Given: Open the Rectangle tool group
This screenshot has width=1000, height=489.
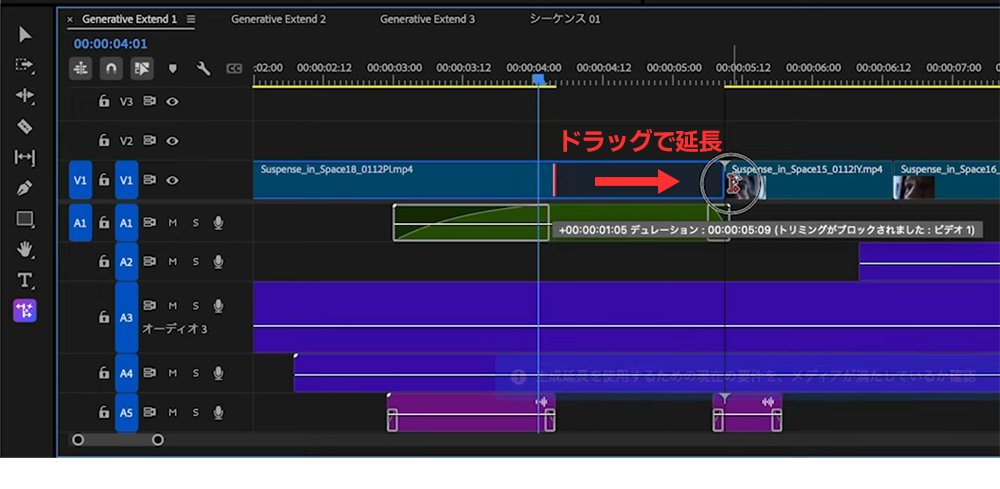Looking at the screenshot, I should (x=25, y=218).
